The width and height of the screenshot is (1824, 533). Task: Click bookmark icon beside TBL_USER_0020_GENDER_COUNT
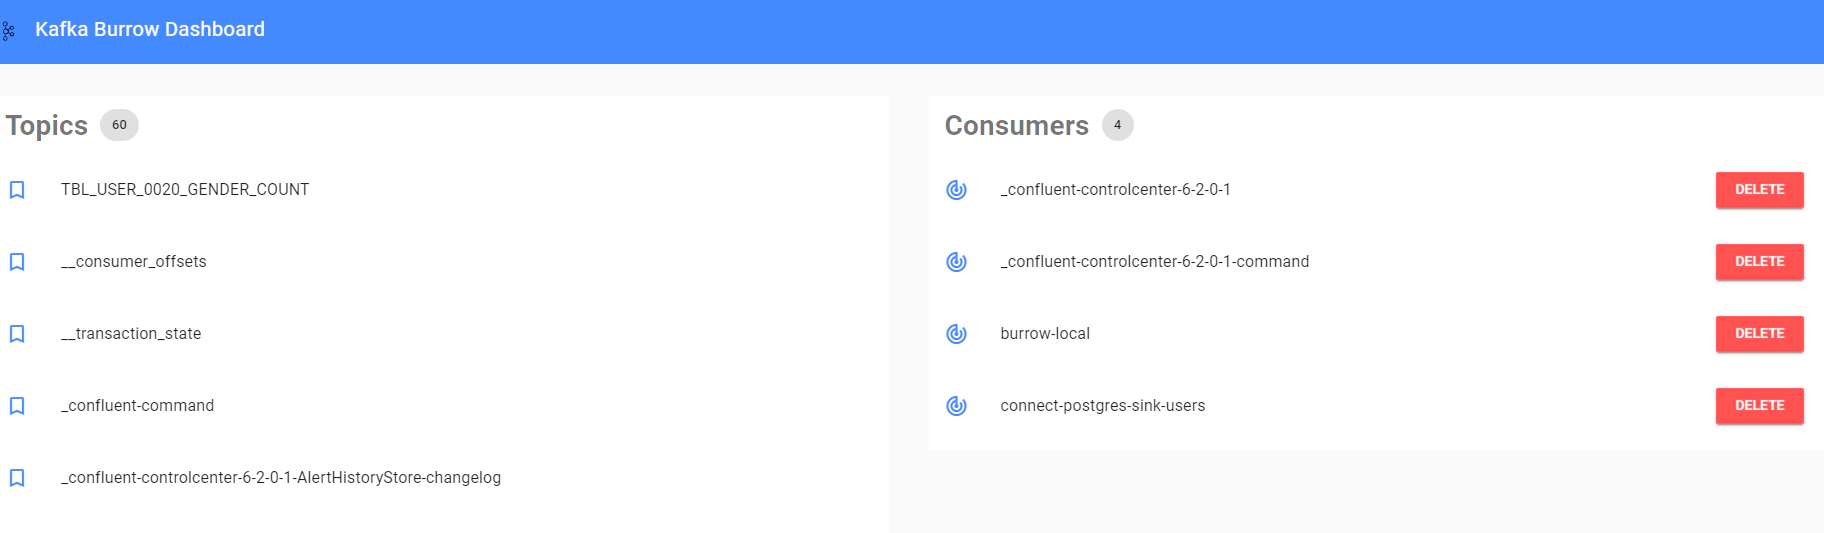17,190
